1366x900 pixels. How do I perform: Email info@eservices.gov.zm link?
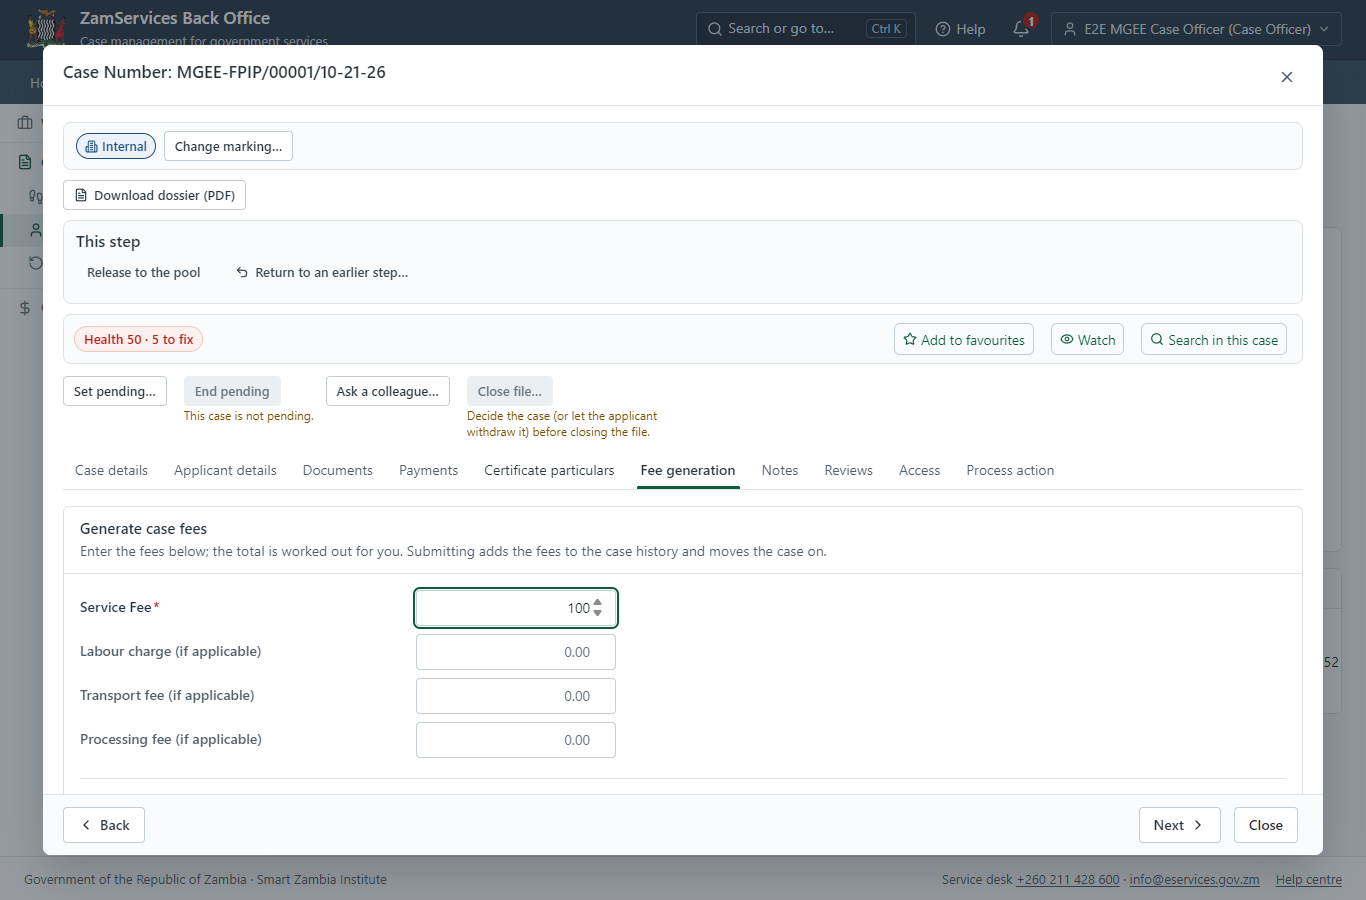pos(1194,880)
